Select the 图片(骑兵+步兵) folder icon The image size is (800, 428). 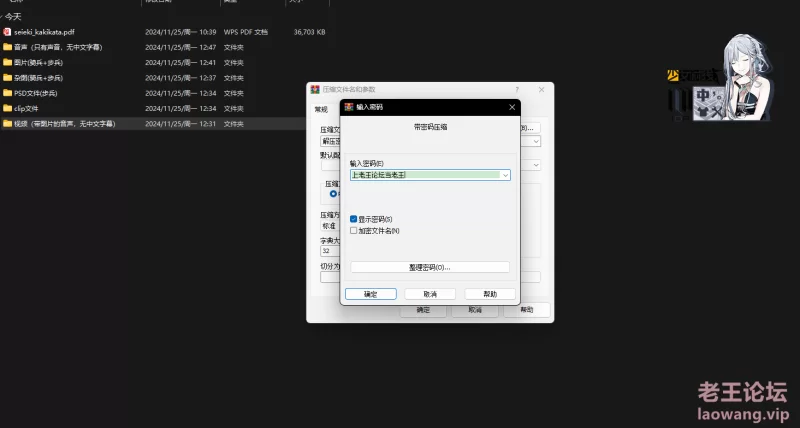7,62
